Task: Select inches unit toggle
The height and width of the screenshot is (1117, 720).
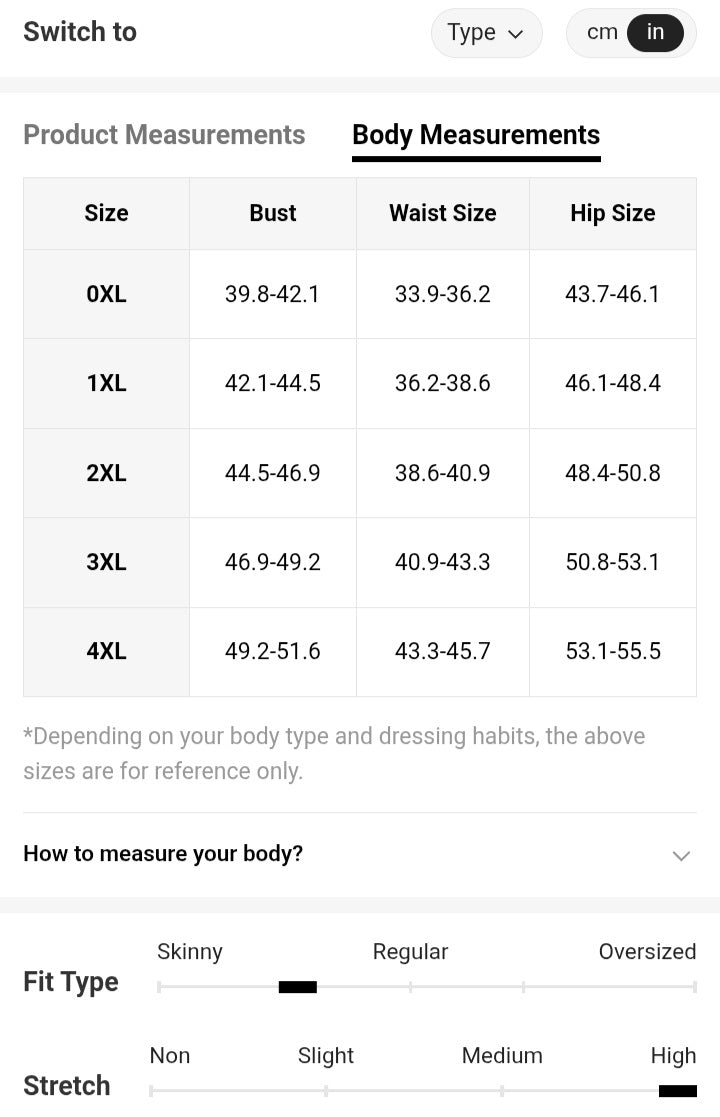Action: pos(655,32)
